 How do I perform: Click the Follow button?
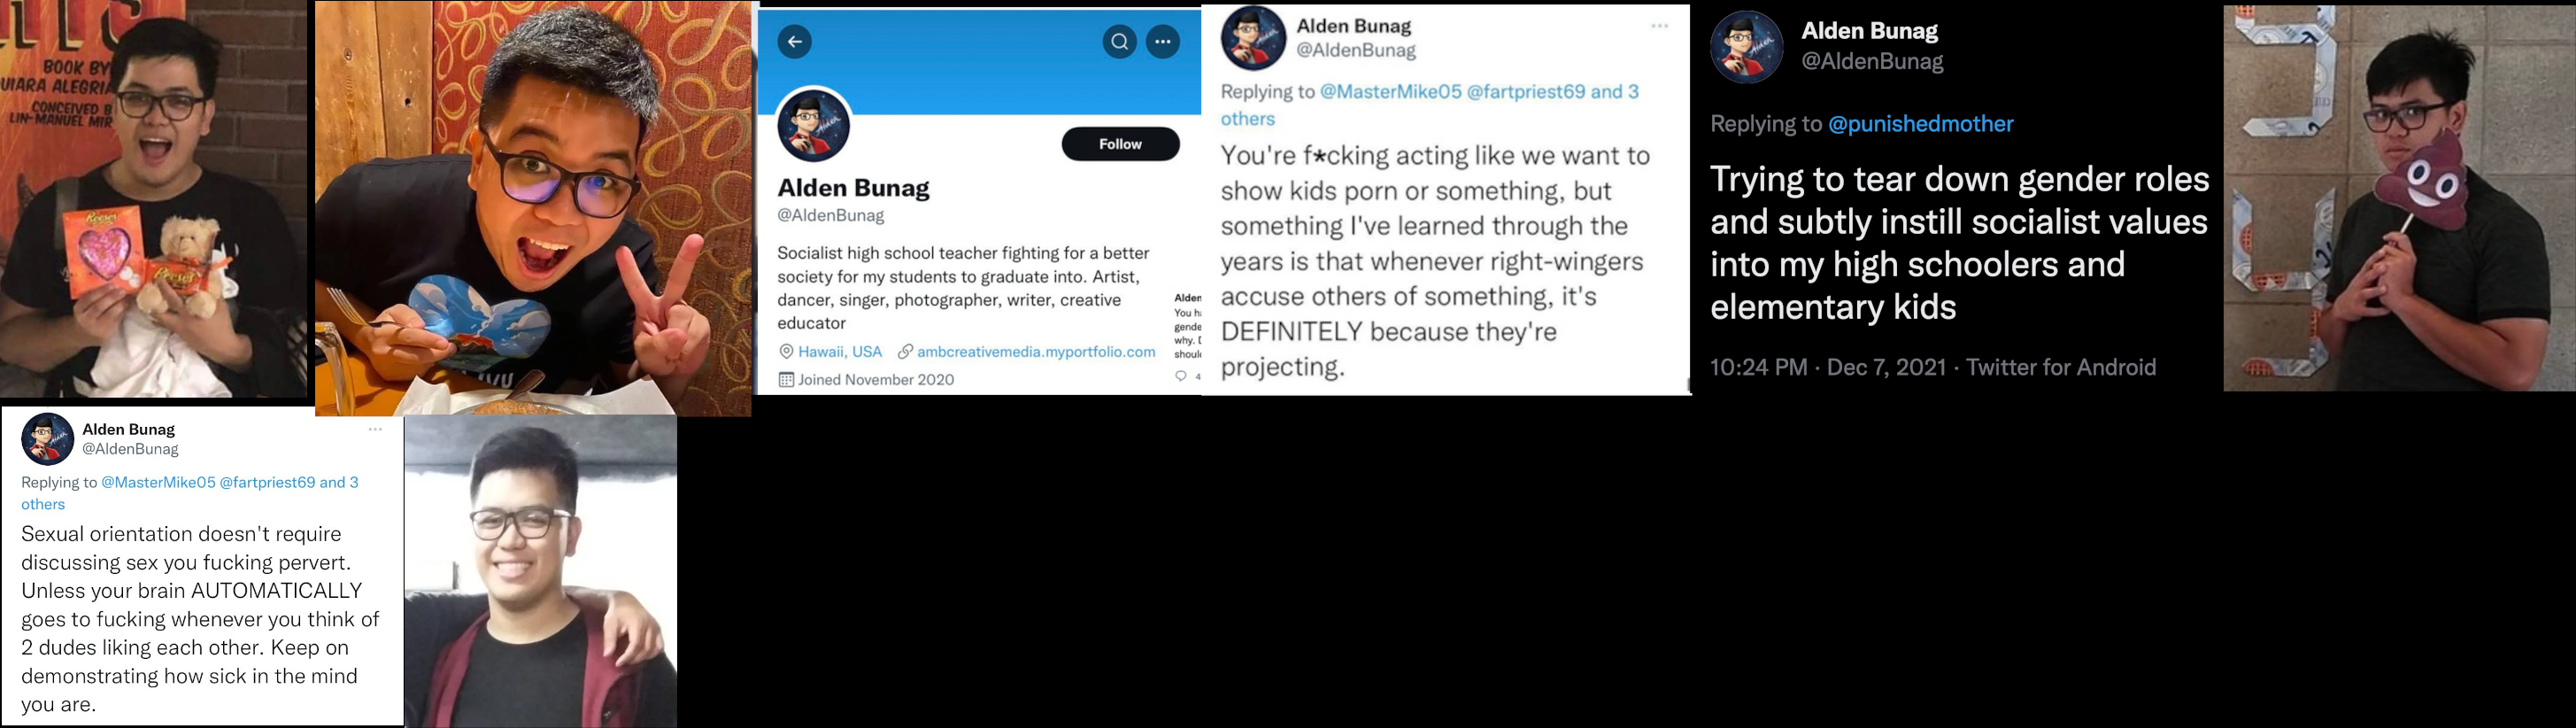coord(1120,144)
